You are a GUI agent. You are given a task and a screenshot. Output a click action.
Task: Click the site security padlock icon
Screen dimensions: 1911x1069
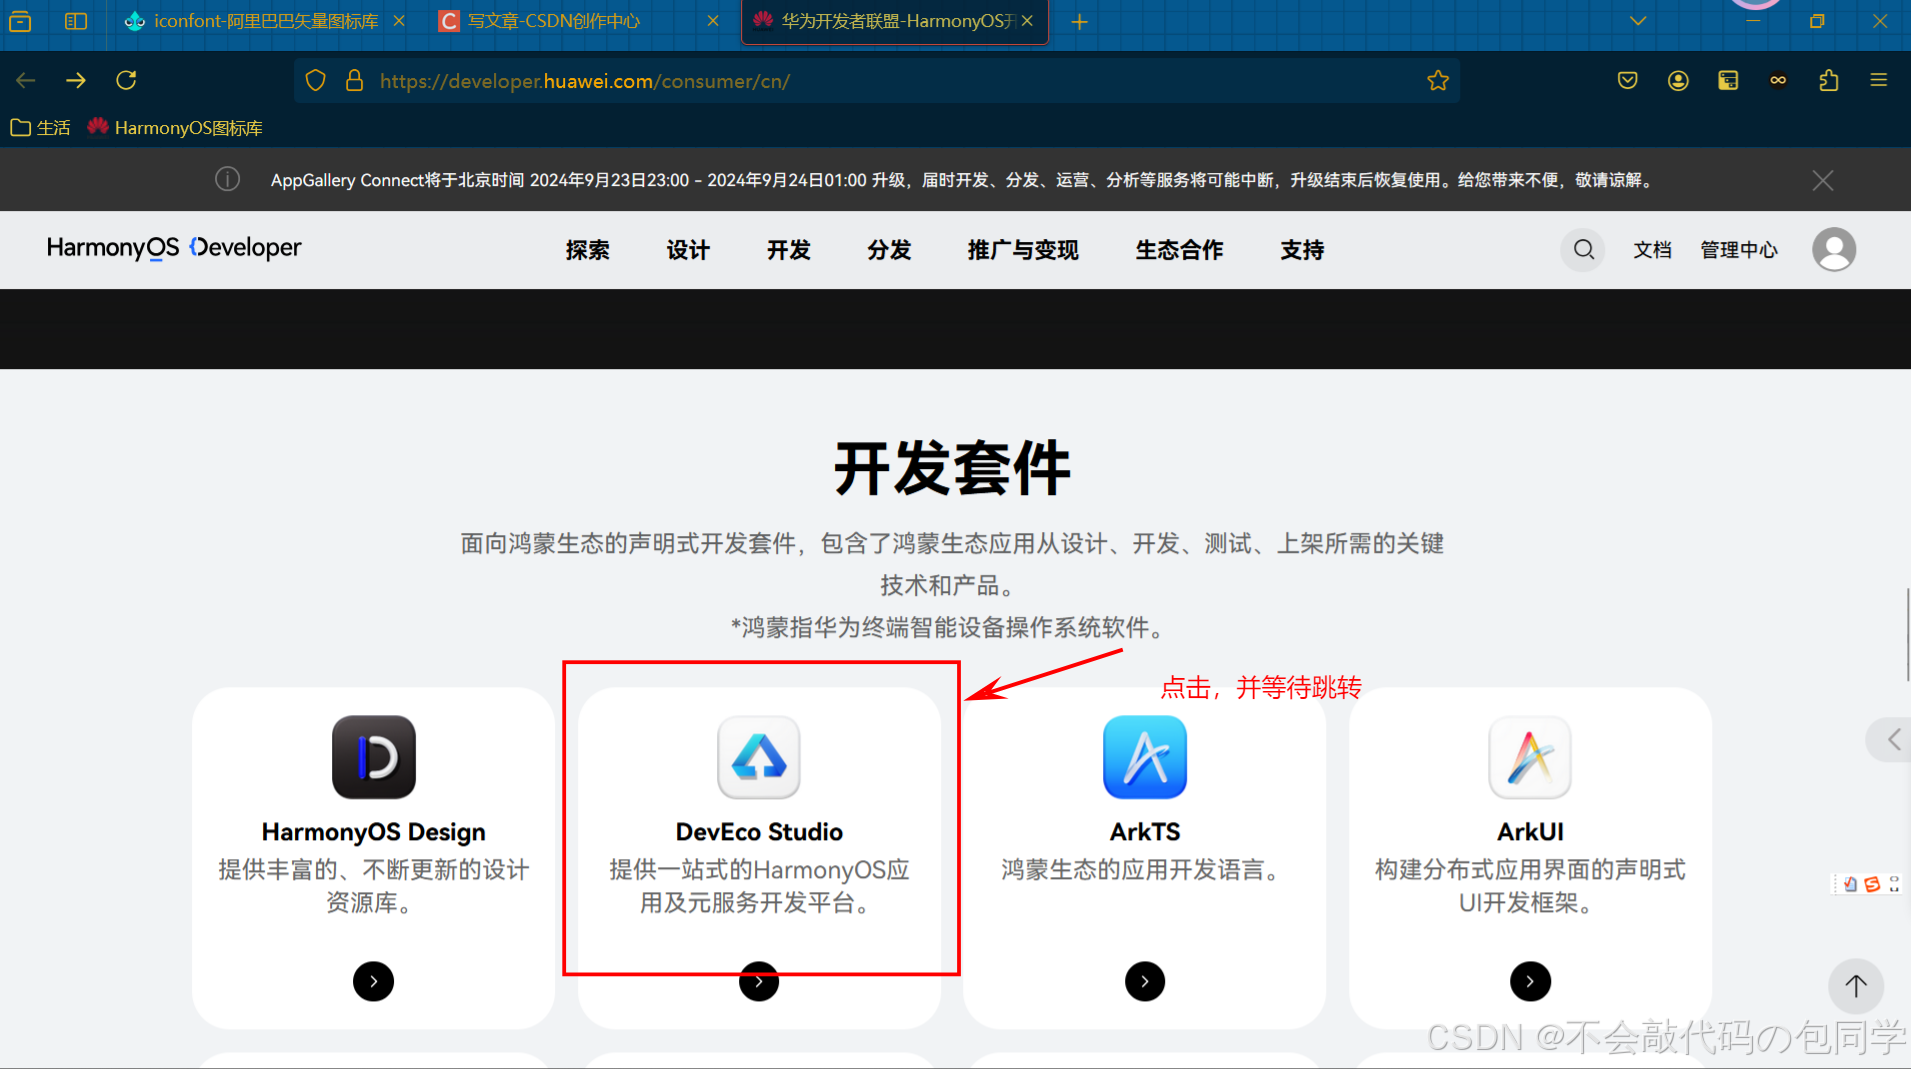click(354, 81)
